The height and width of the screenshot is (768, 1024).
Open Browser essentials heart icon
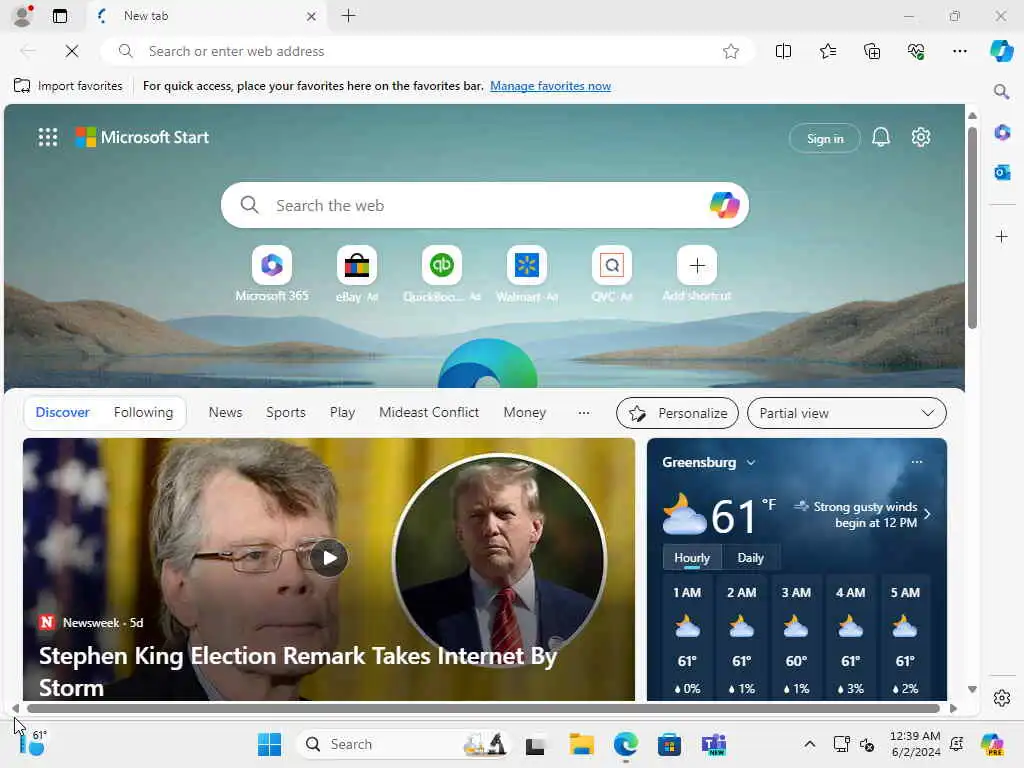[x=916, y=51]
